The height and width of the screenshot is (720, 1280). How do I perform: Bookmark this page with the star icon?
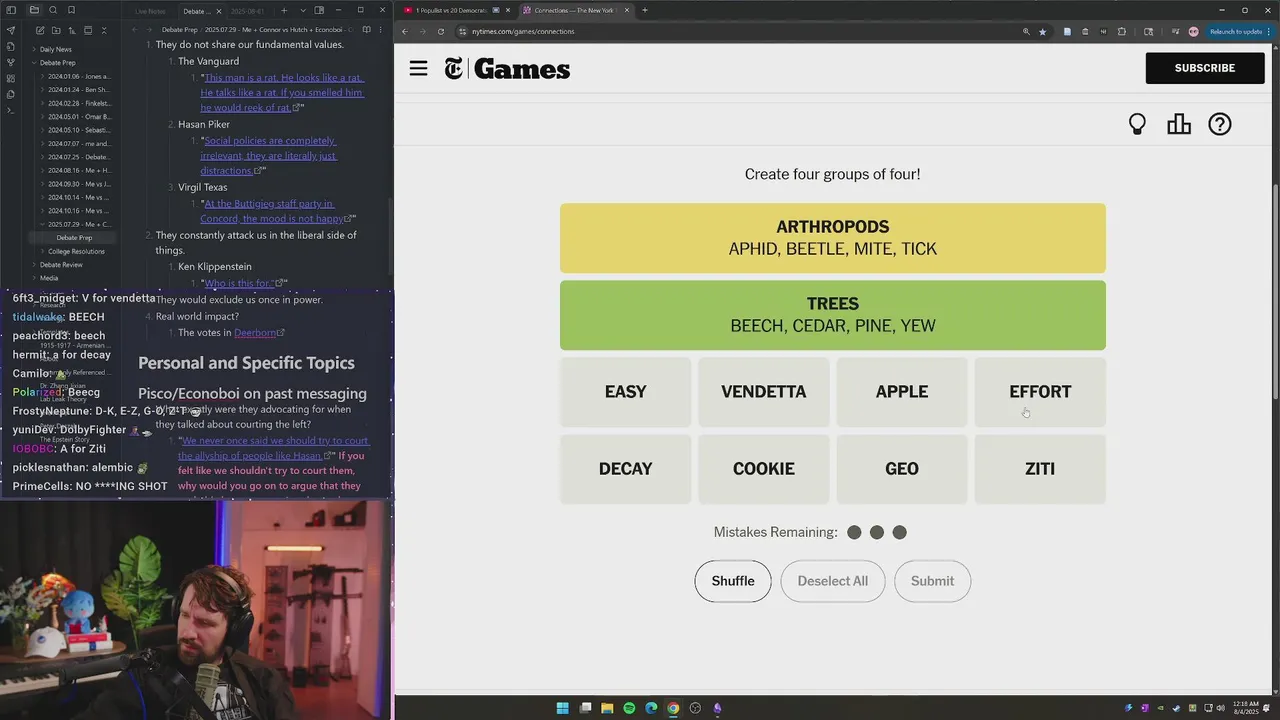tap(1042, 31)
